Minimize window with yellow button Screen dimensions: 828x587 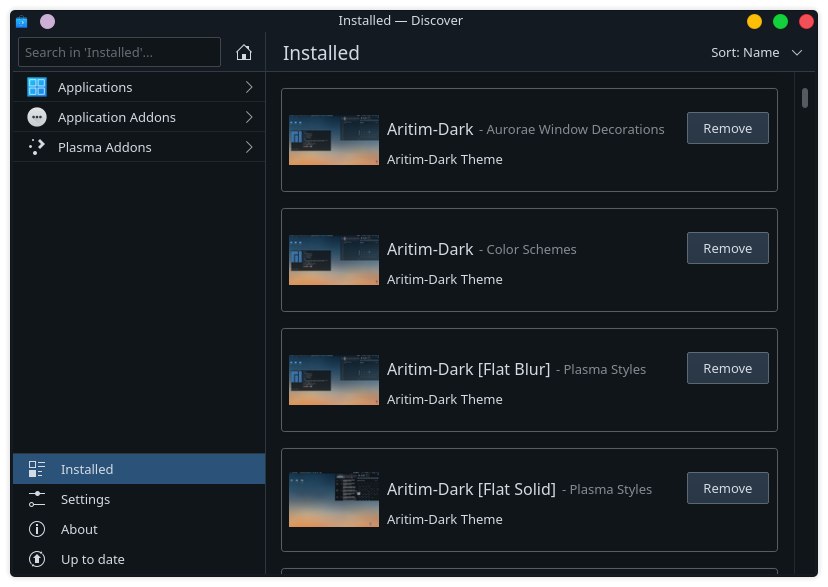coord(754,22)
